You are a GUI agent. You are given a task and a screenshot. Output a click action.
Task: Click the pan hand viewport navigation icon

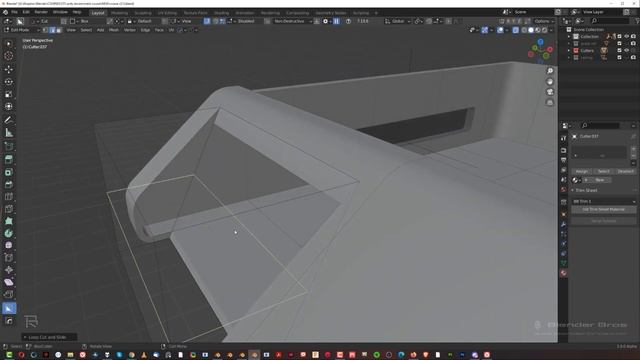pos(550,82)
